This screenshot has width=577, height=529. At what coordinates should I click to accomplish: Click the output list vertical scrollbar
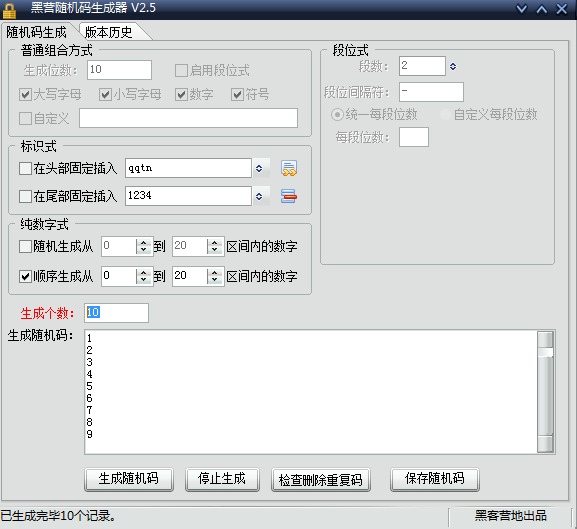[x=545, y=392]
